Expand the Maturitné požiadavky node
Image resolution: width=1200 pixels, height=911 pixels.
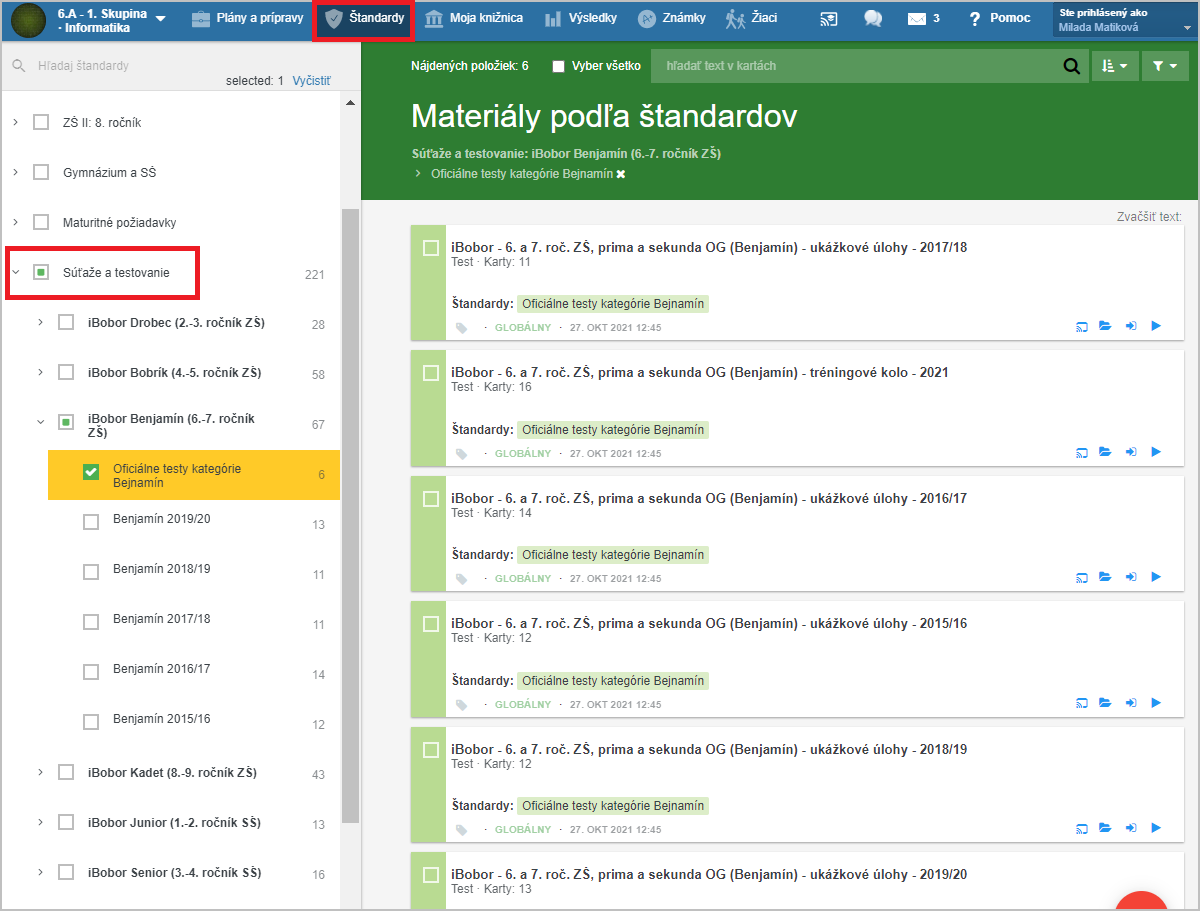[x=15, y=222]
